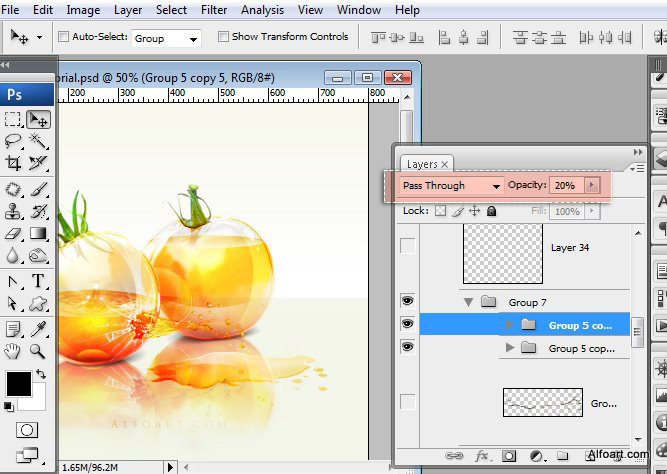This screenshot has height=474, width=667.
Task: Select the Eyedropper tool
Action: [x=38, y=329]
